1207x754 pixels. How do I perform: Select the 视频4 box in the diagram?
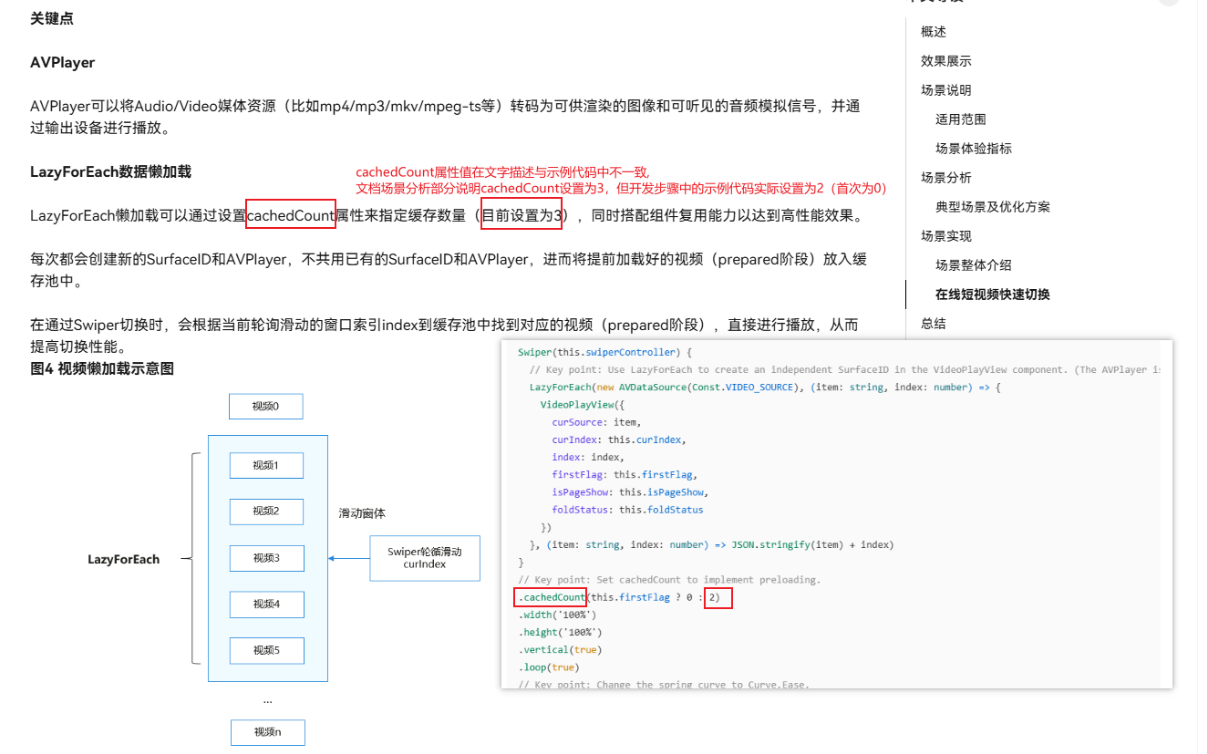point(267,604)
